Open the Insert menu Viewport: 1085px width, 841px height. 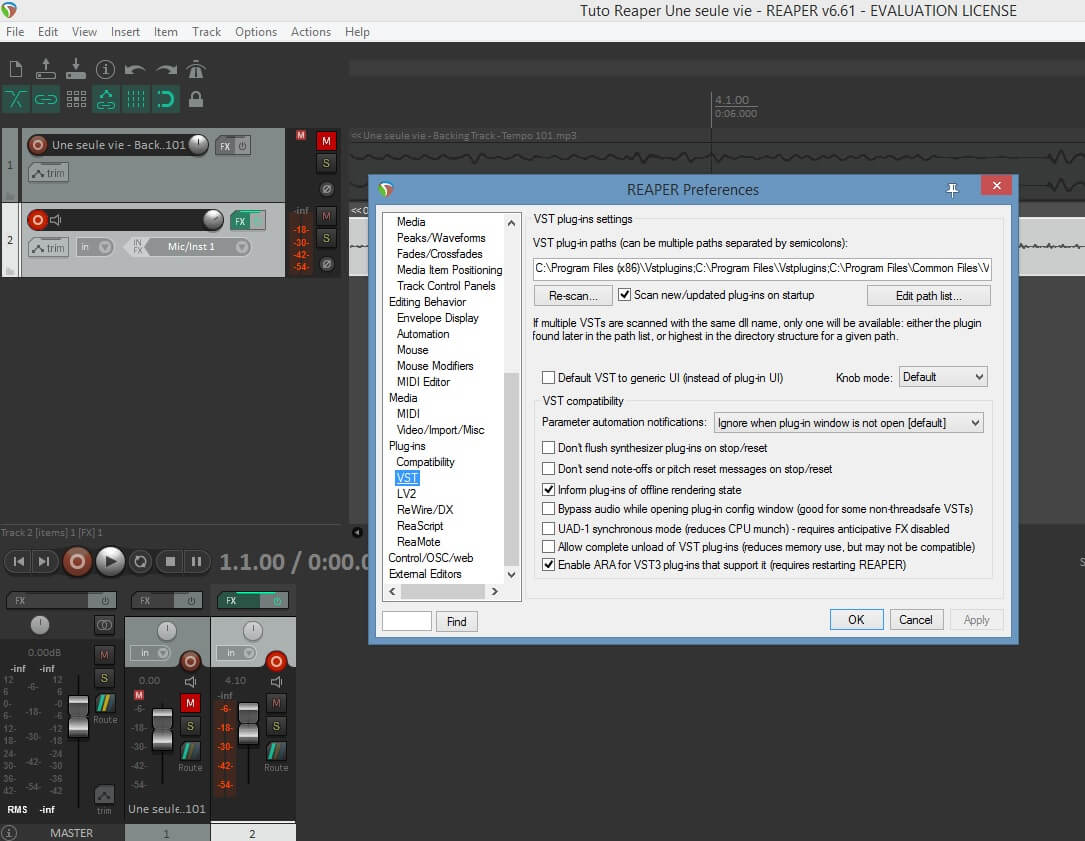[125, 32]
